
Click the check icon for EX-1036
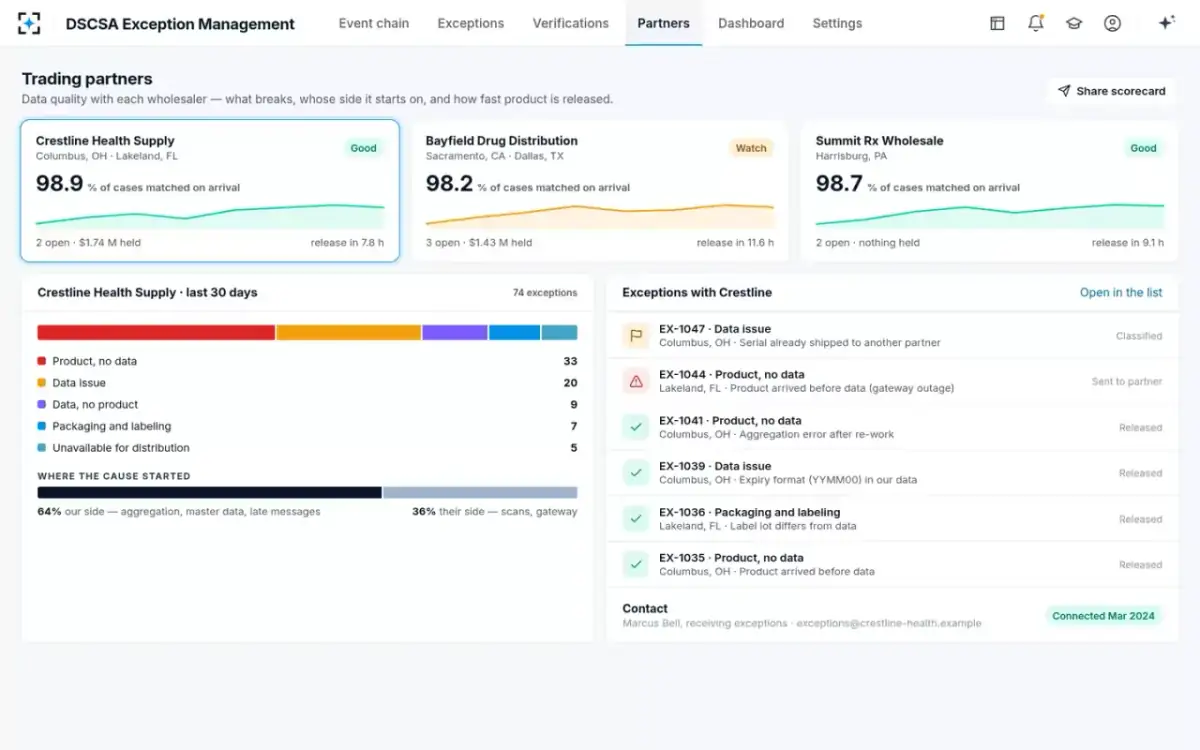tap(636, 519)
